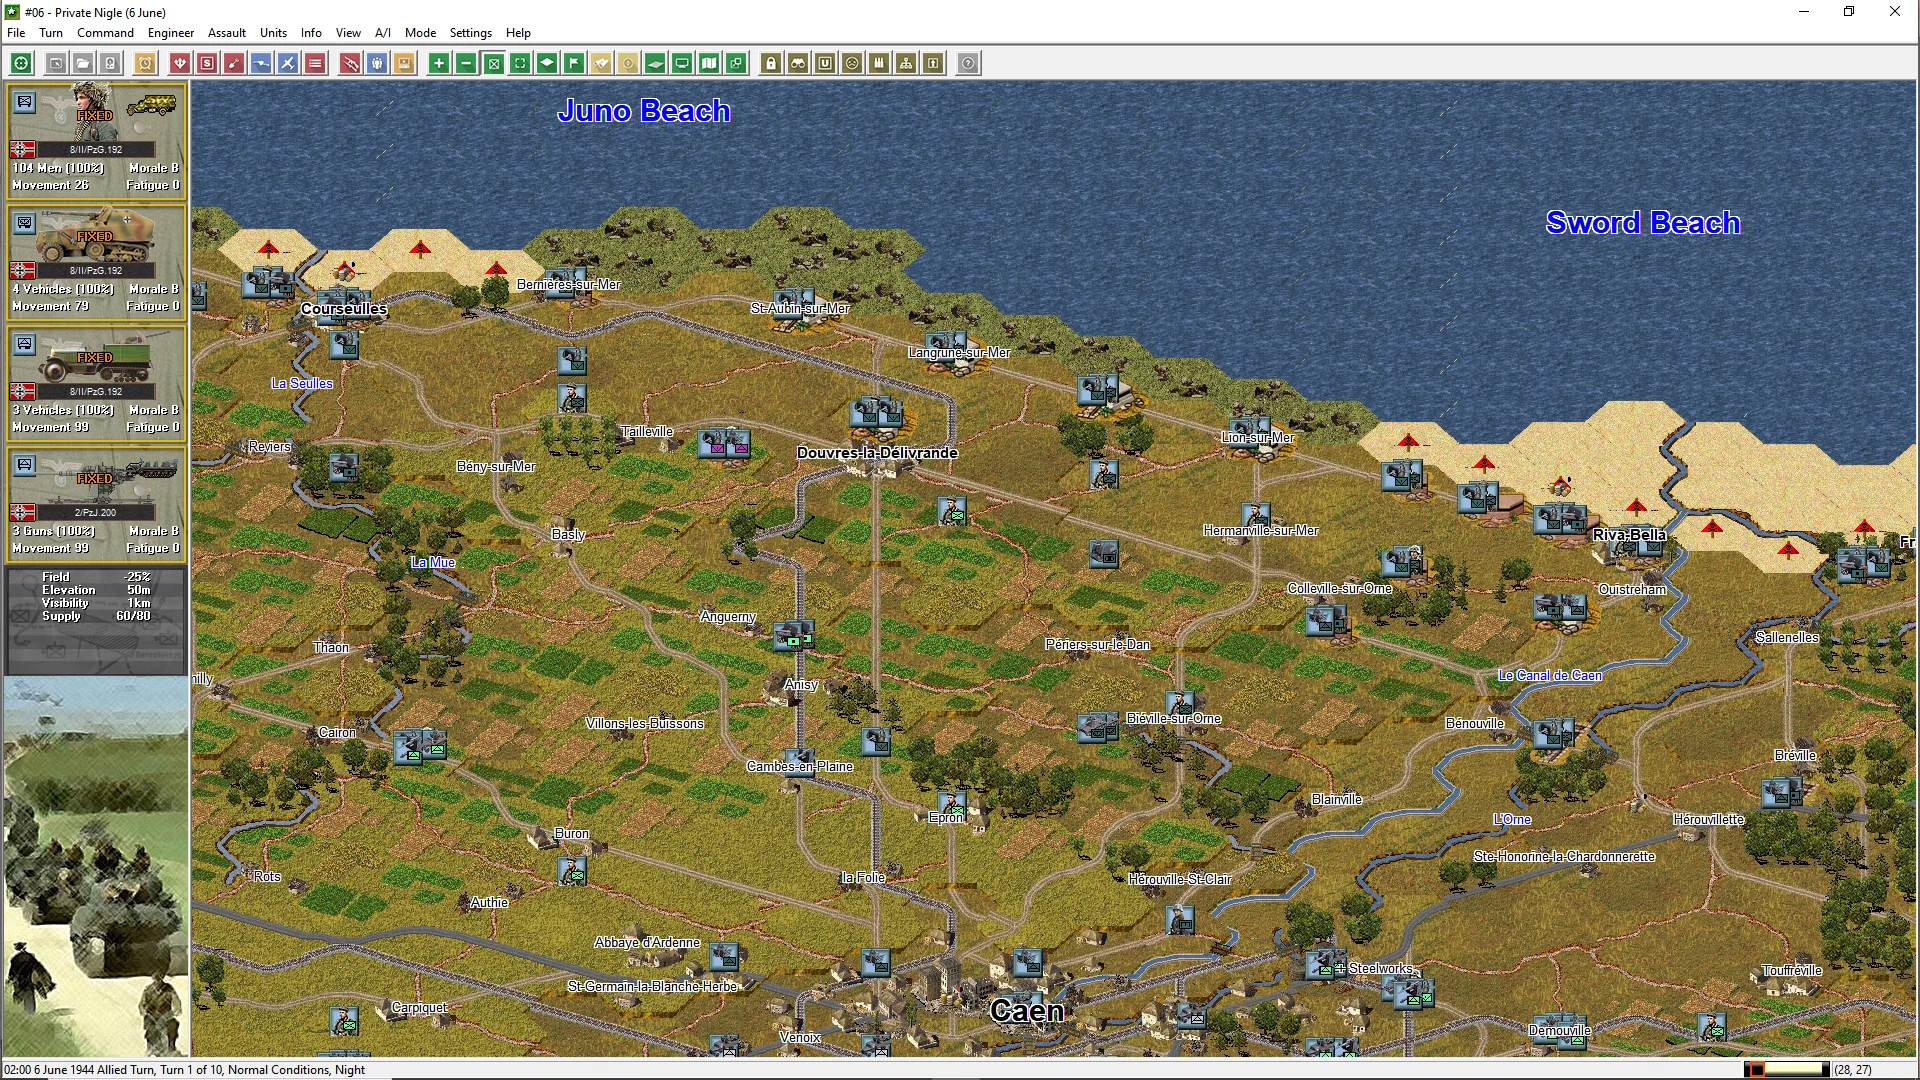1920x1080 pixels.
Task: Click the green corner brackets icon
Action: (x=520, y=63)
